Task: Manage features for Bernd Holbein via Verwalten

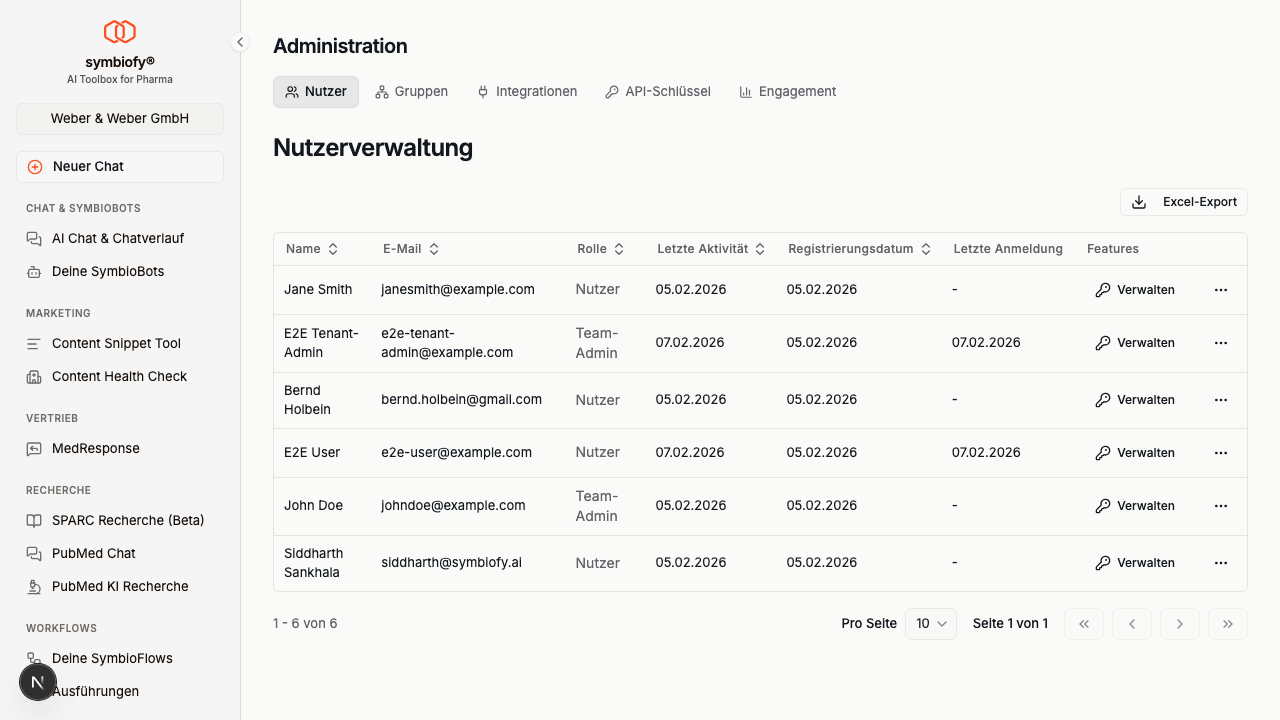Action: (x=1135, y=399)
